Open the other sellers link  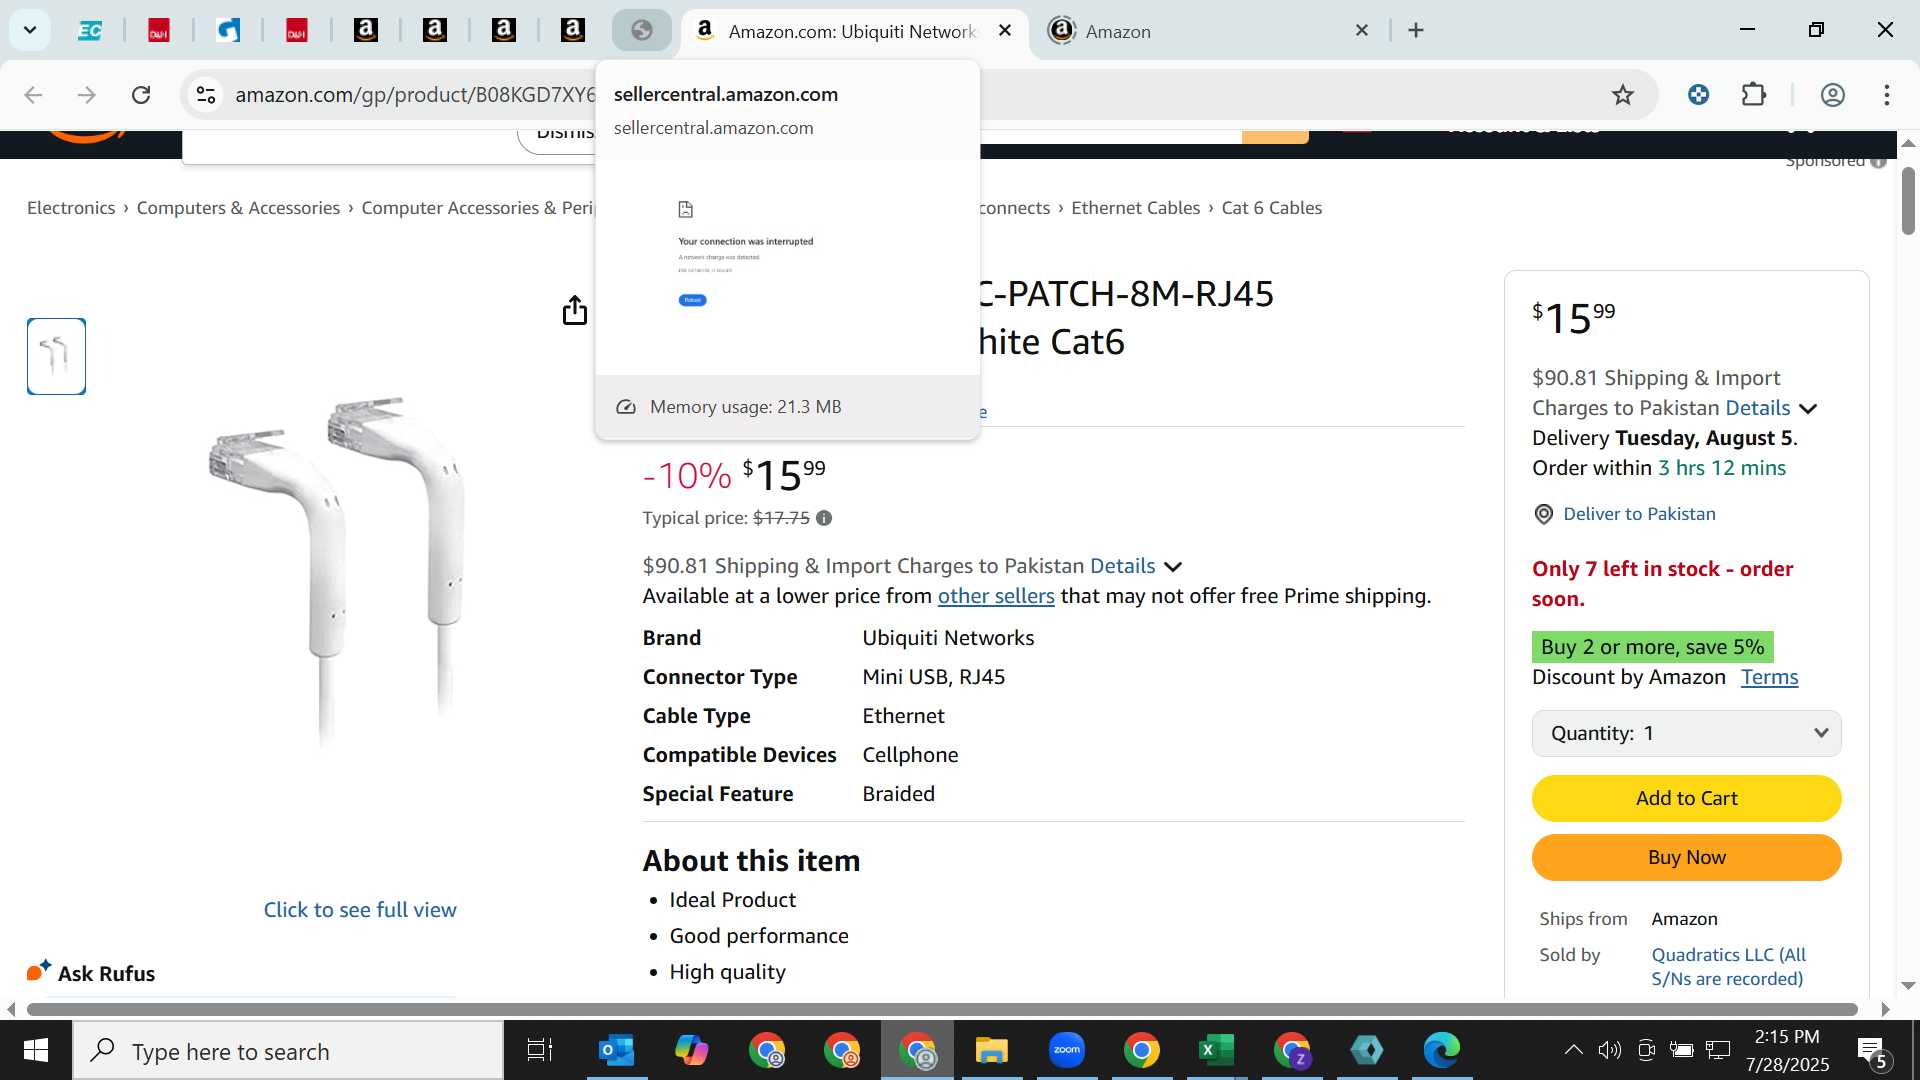tap(996, 596)
